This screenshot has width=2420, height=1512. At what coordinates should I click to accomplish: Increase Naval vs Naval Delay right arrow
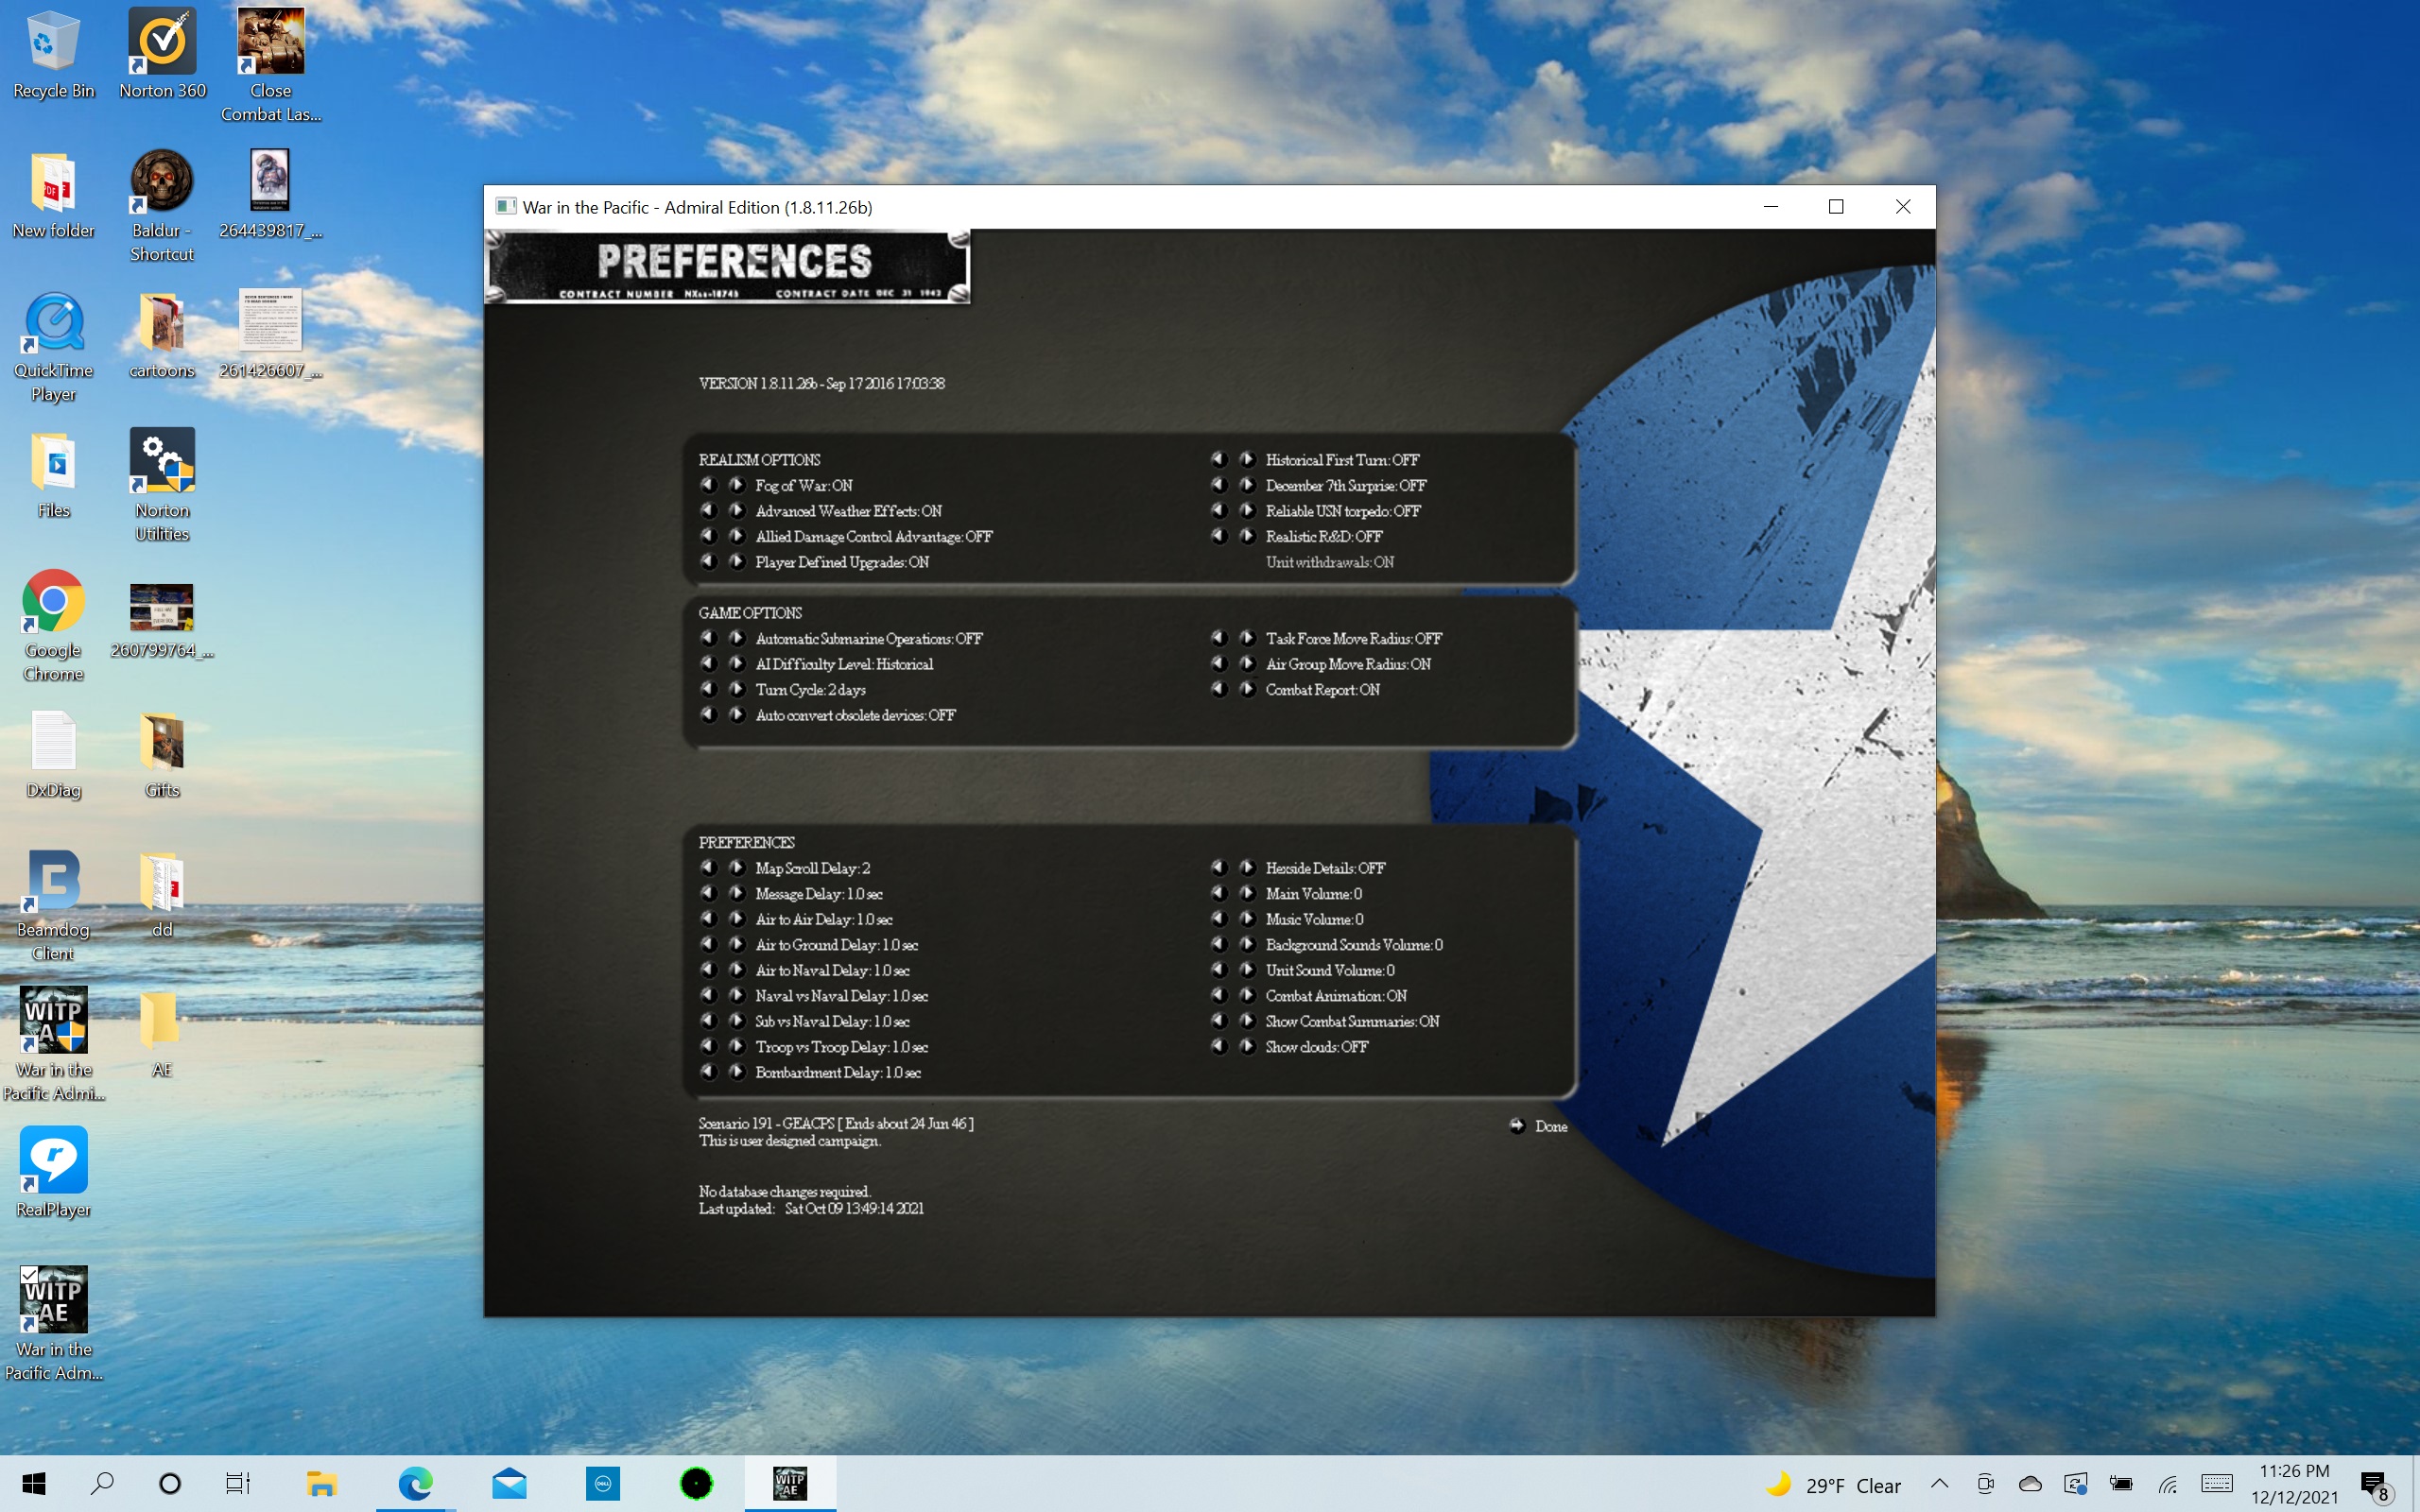[x=737, y=995]
